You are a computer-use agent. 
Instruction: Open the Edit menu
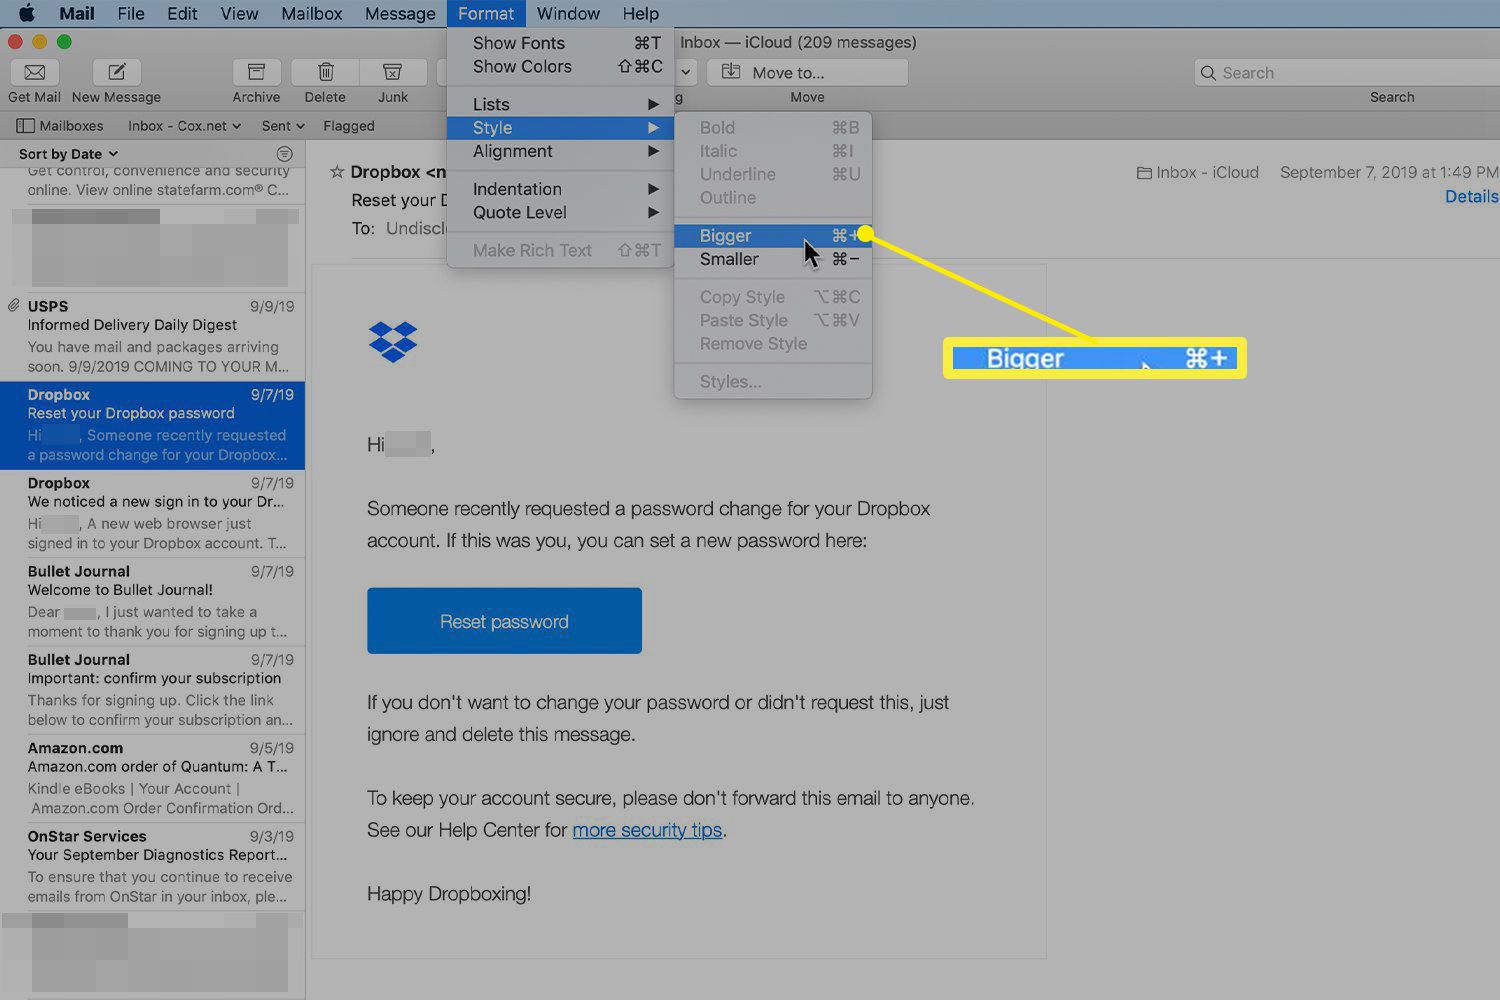(182, 13)
